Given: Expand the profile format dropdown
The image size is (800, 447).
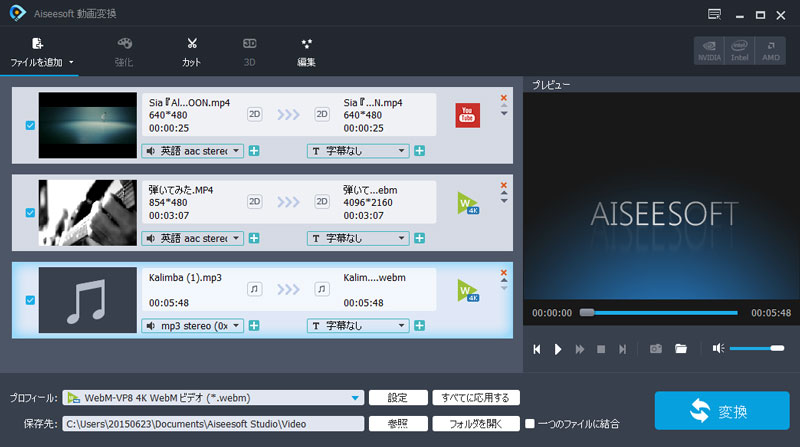Looking at the screenshot, I should click(x=355, y=398).
